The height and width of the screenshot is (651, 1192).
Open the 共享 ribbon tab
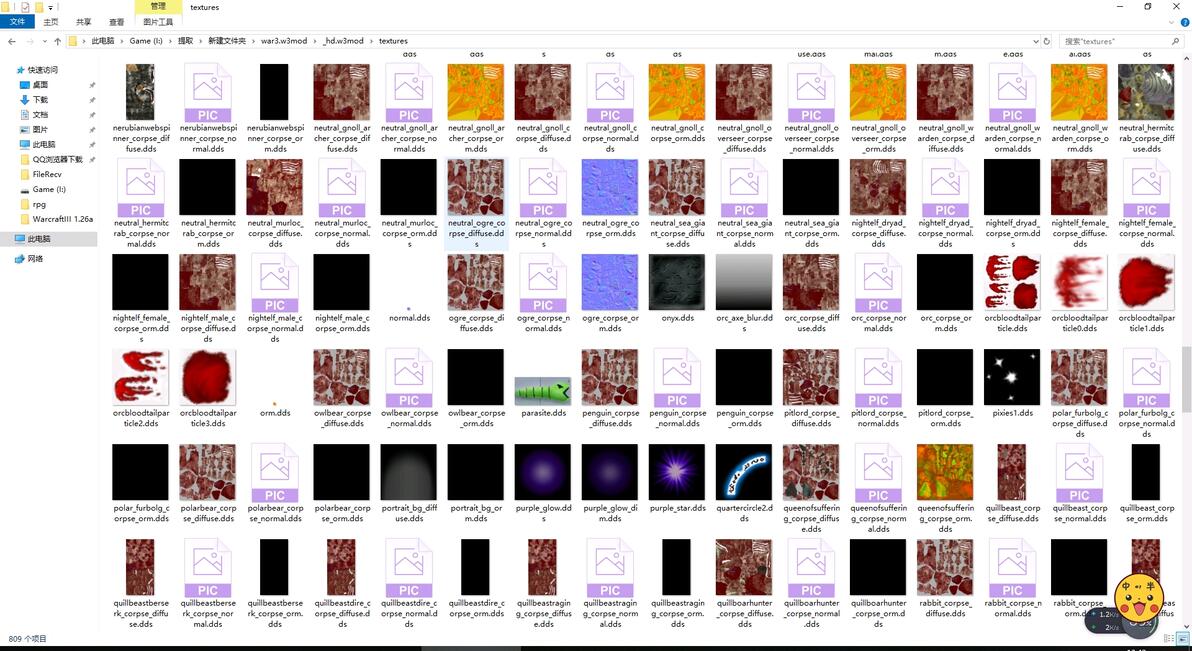84,22
